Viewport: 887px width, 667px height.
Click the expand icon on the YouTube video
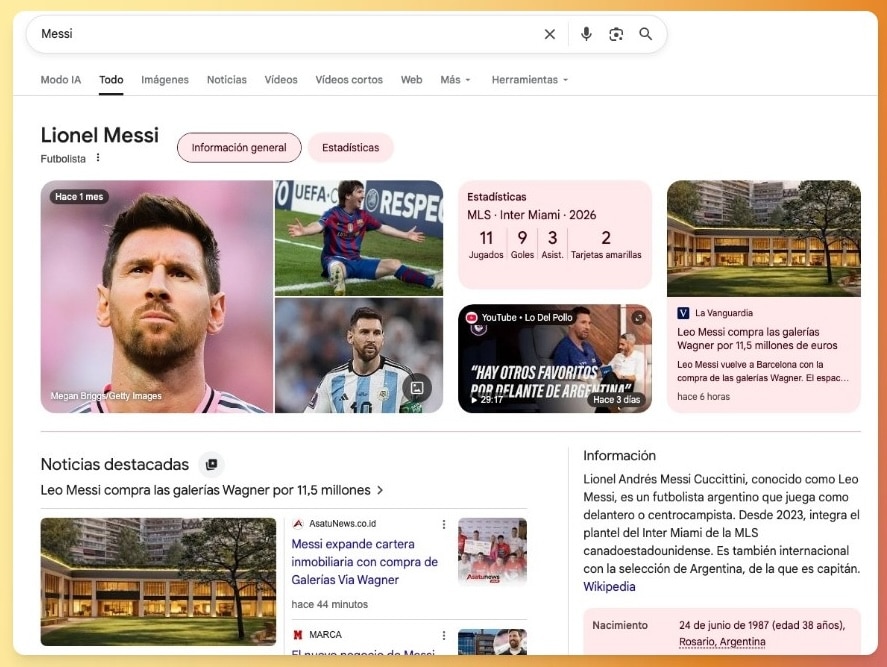(x=638, y=318)
